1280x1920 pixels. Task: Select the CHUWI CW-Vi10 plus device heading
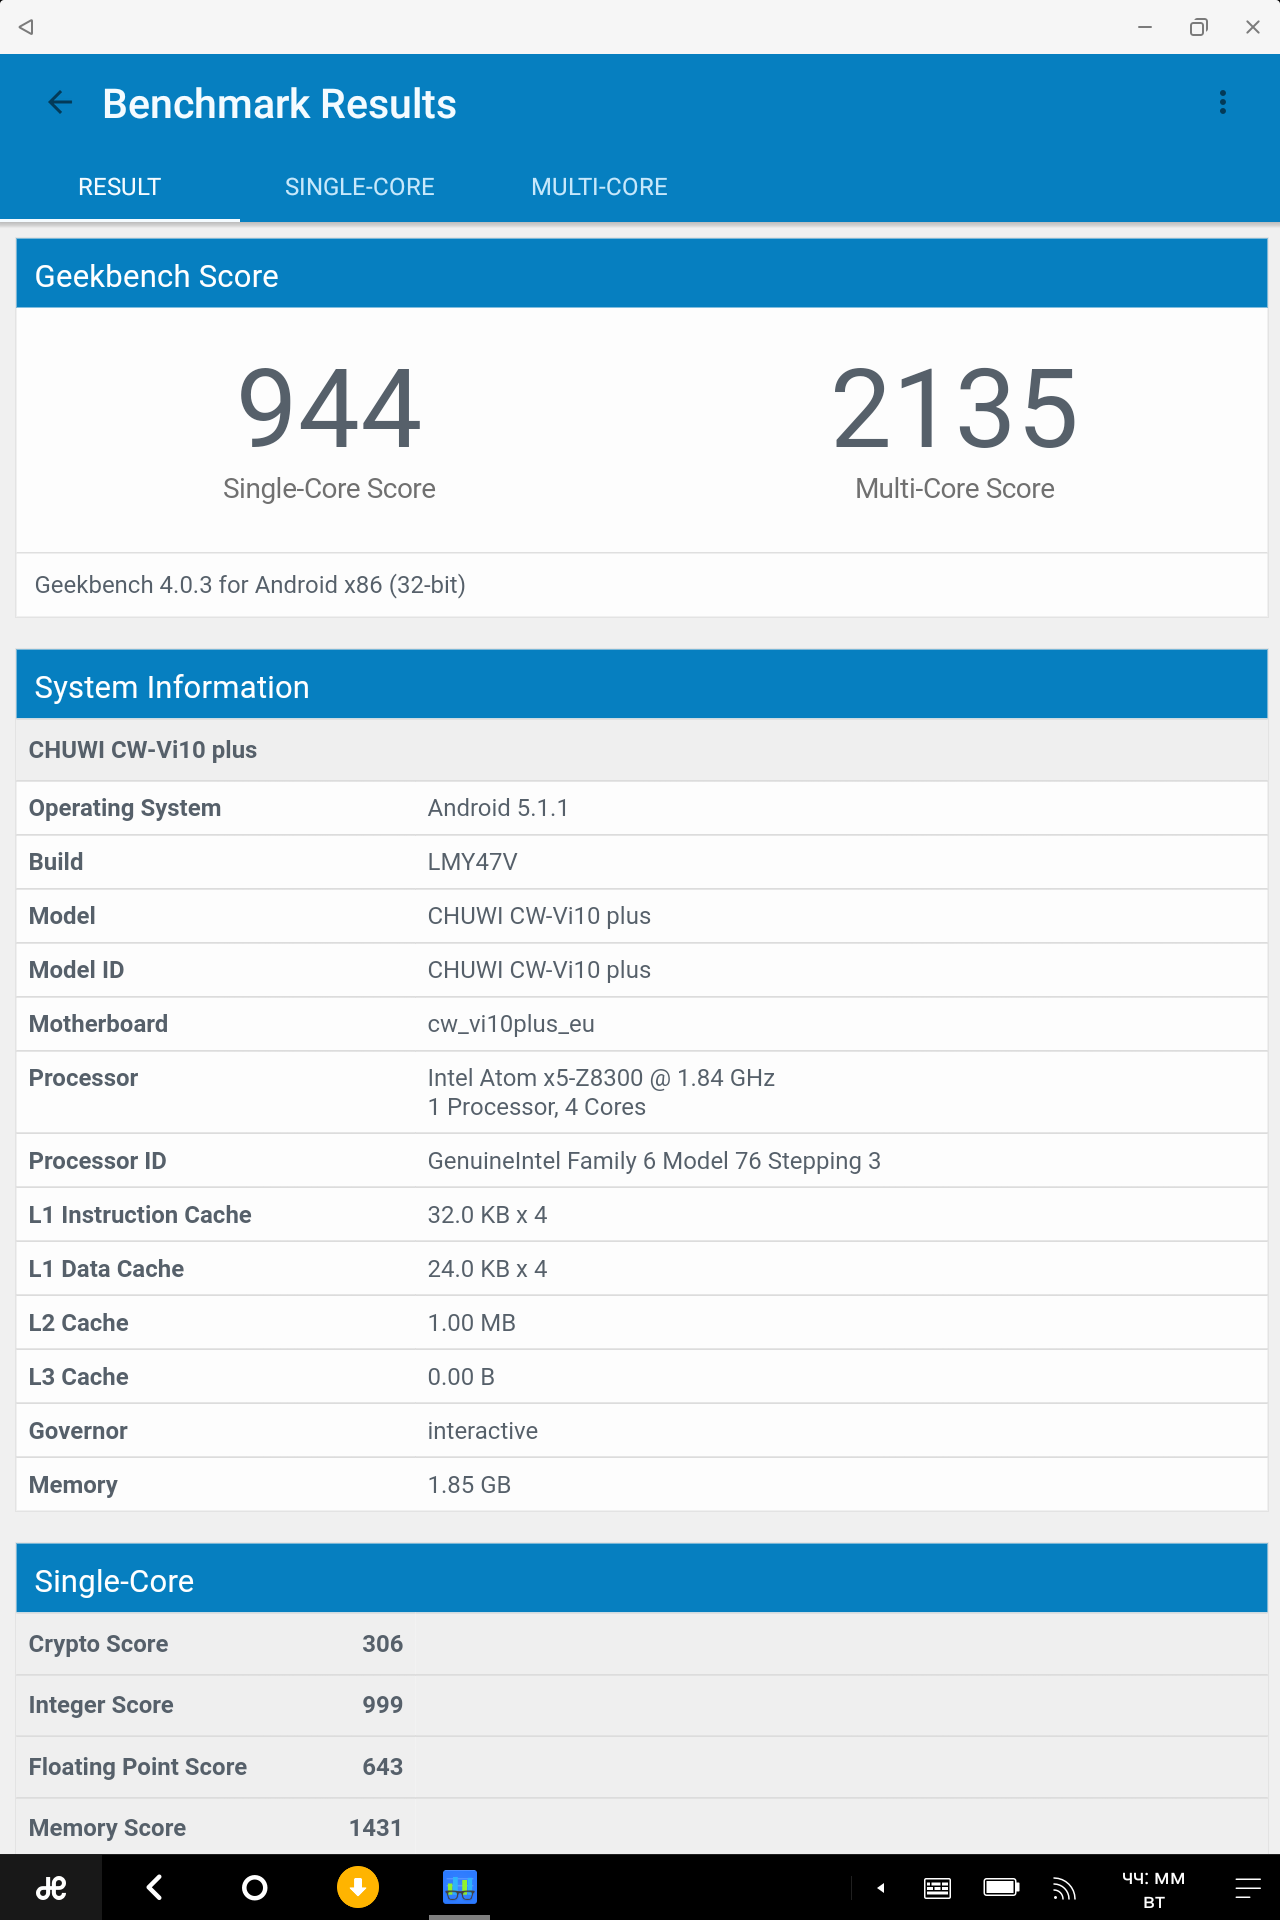[x=143, y=750]
